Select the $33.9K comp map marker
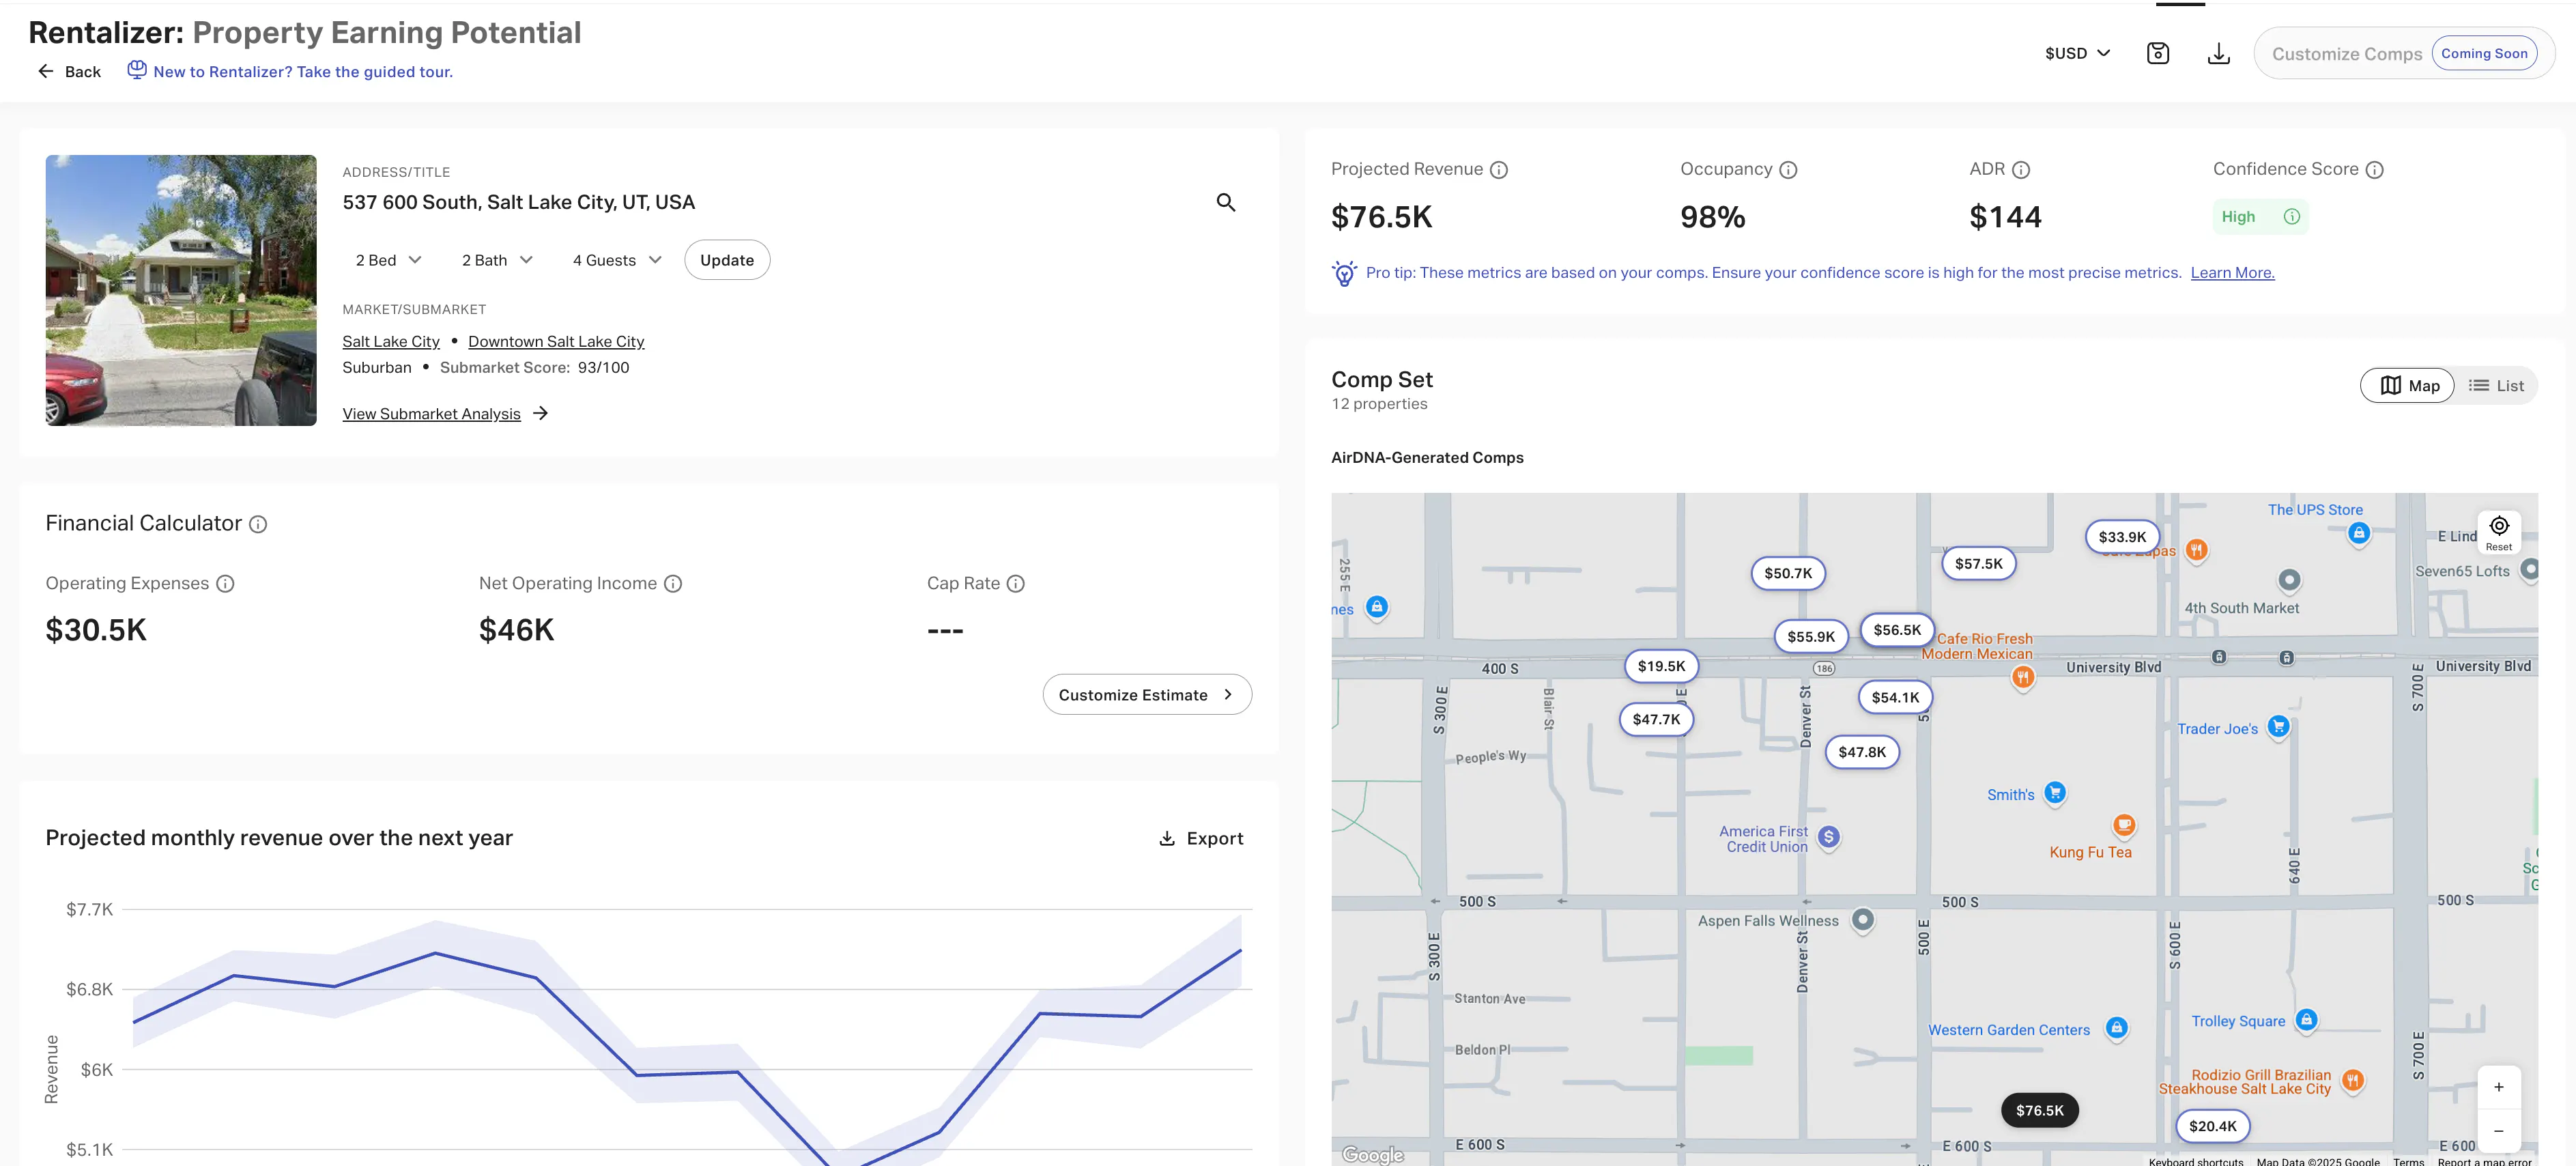Viewport: 2576px width, 1166px height. (x=2122, y=538)
